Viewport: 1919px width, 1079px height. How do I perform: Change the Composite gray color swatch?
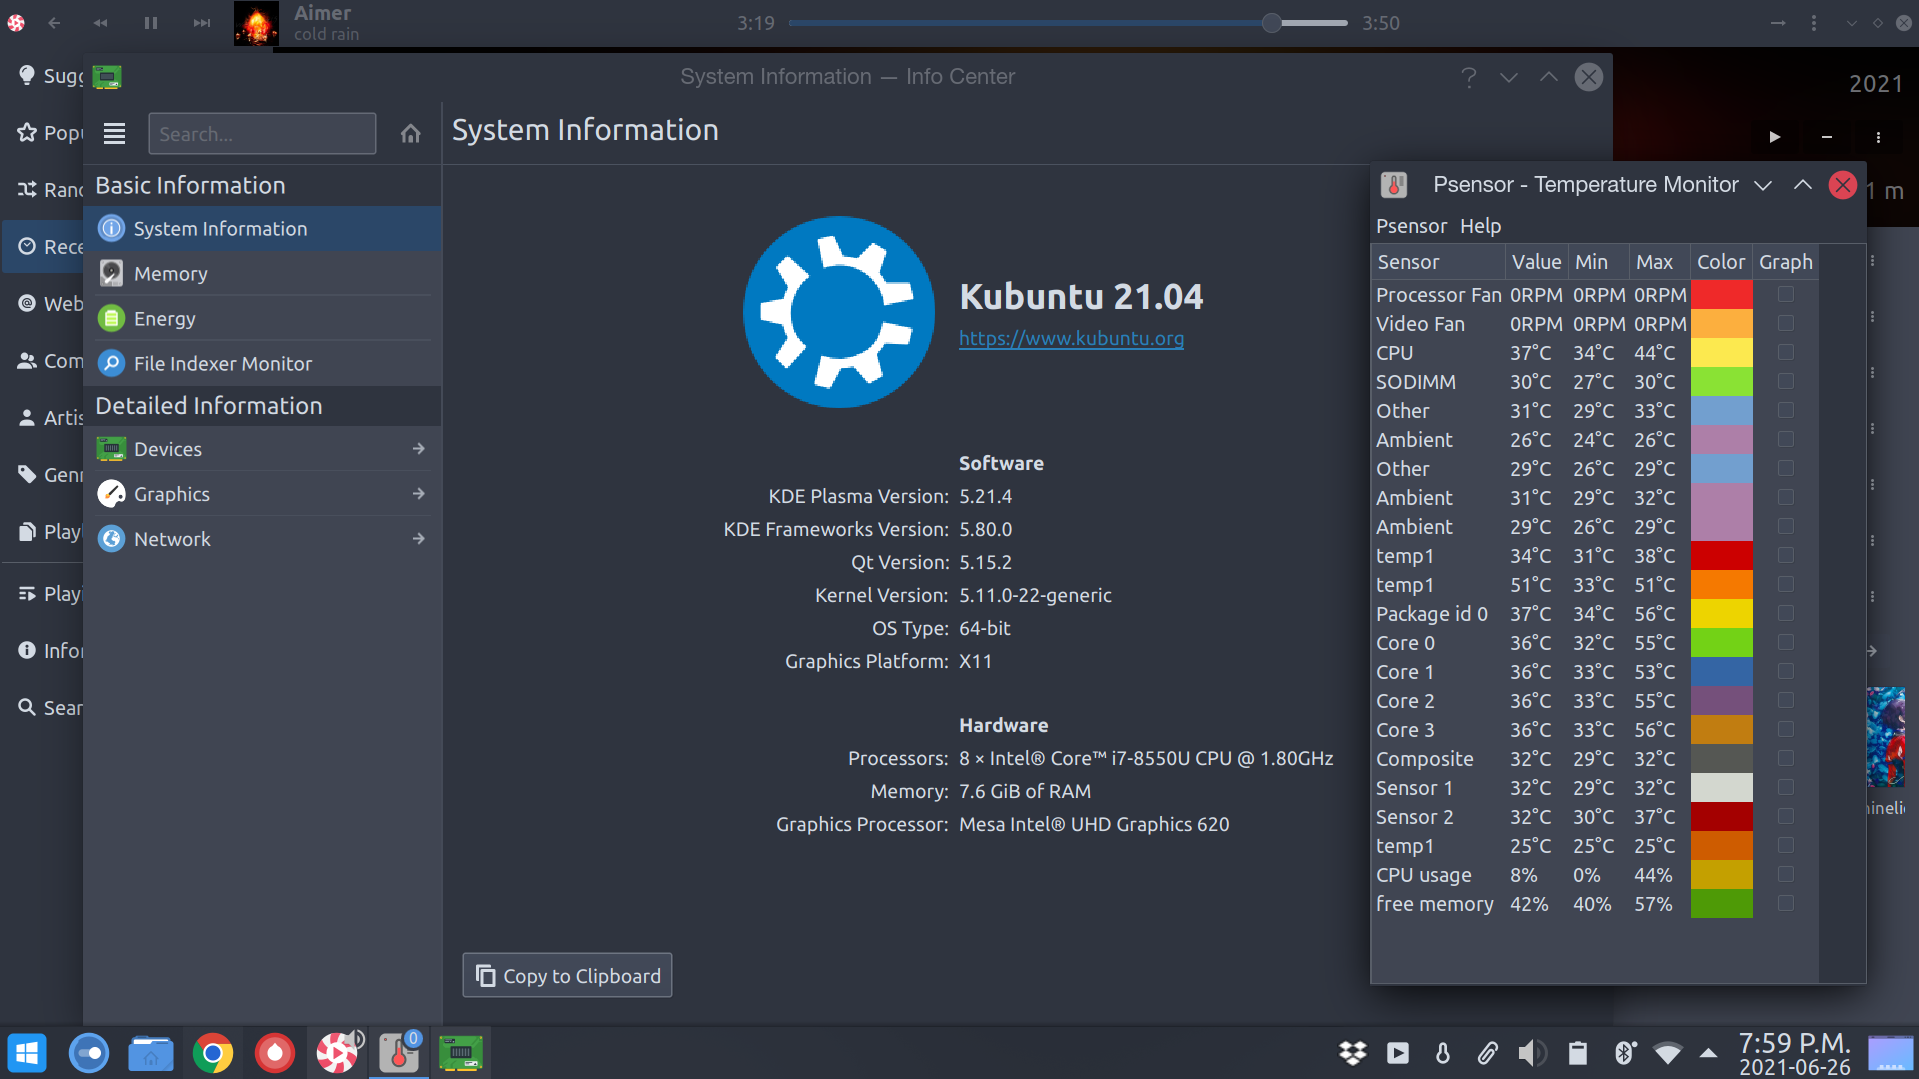(1721, 758)
